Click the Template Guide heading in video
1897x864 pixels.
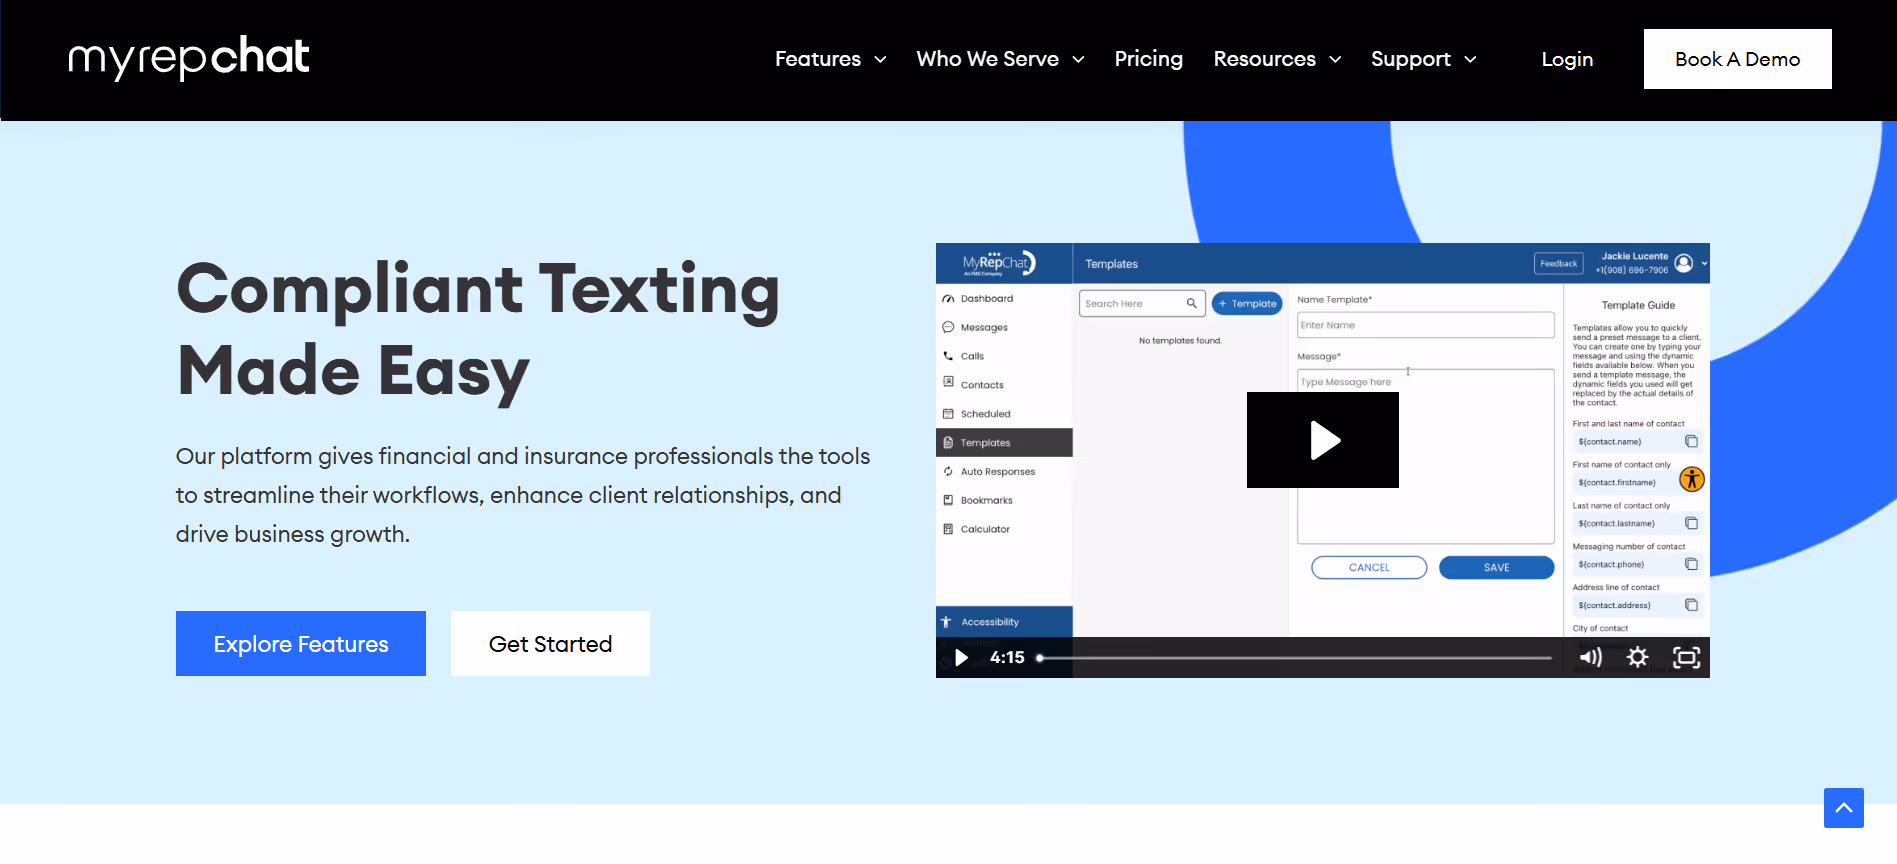click(1638, 305)
